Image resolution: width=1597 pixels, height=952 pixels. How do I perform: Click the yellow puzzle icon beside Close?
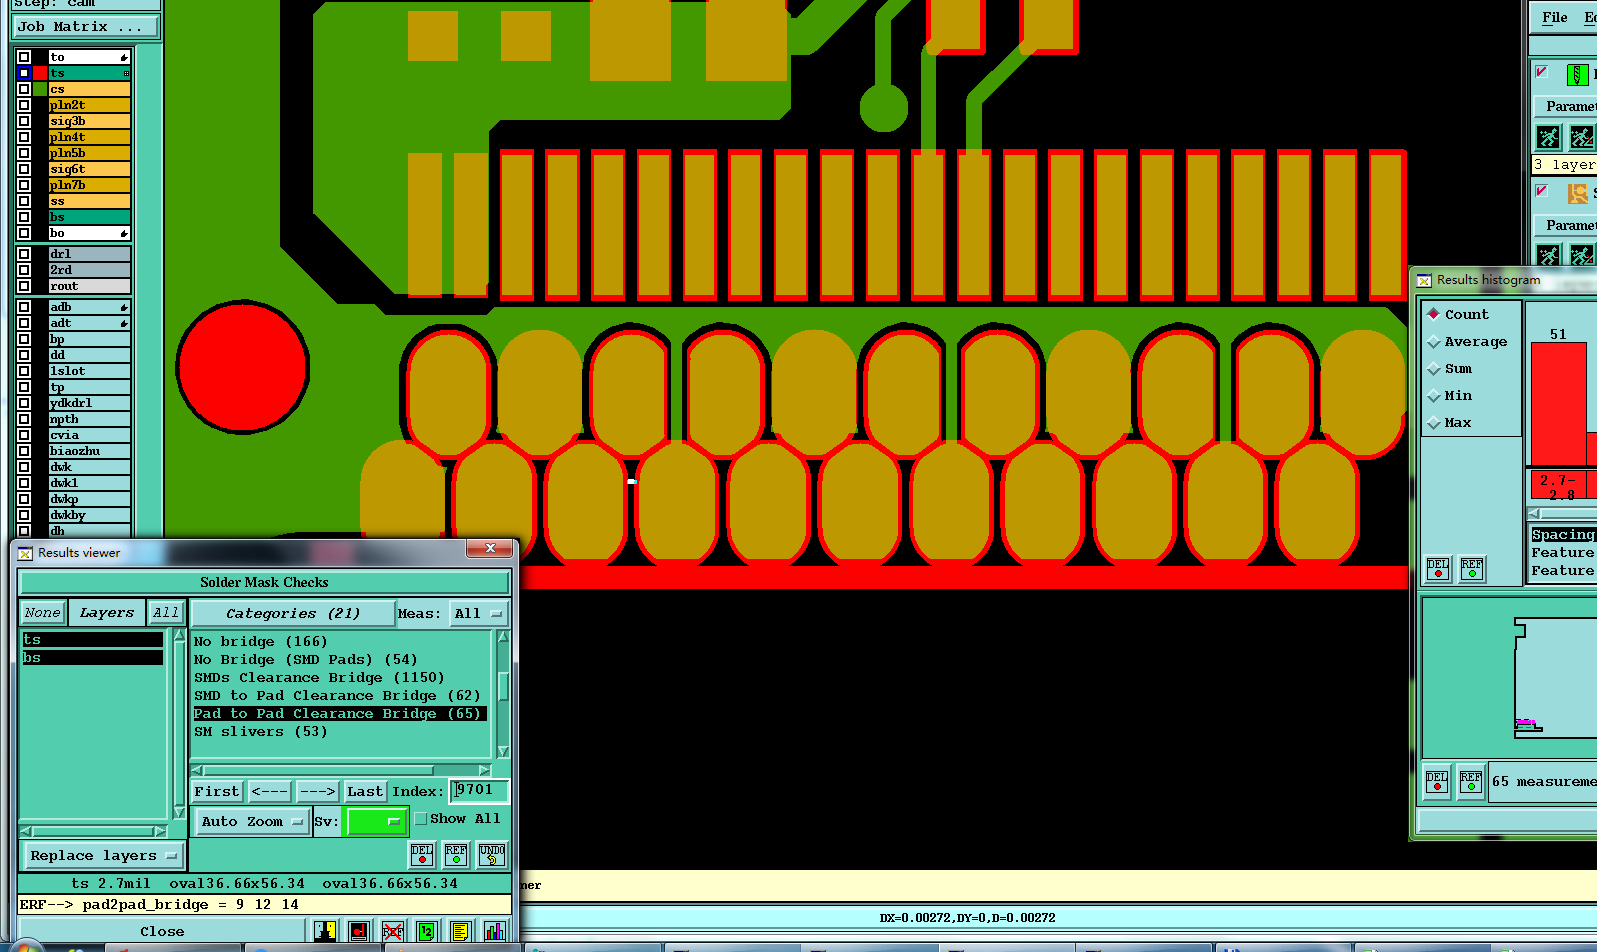(x=325, y=931)
